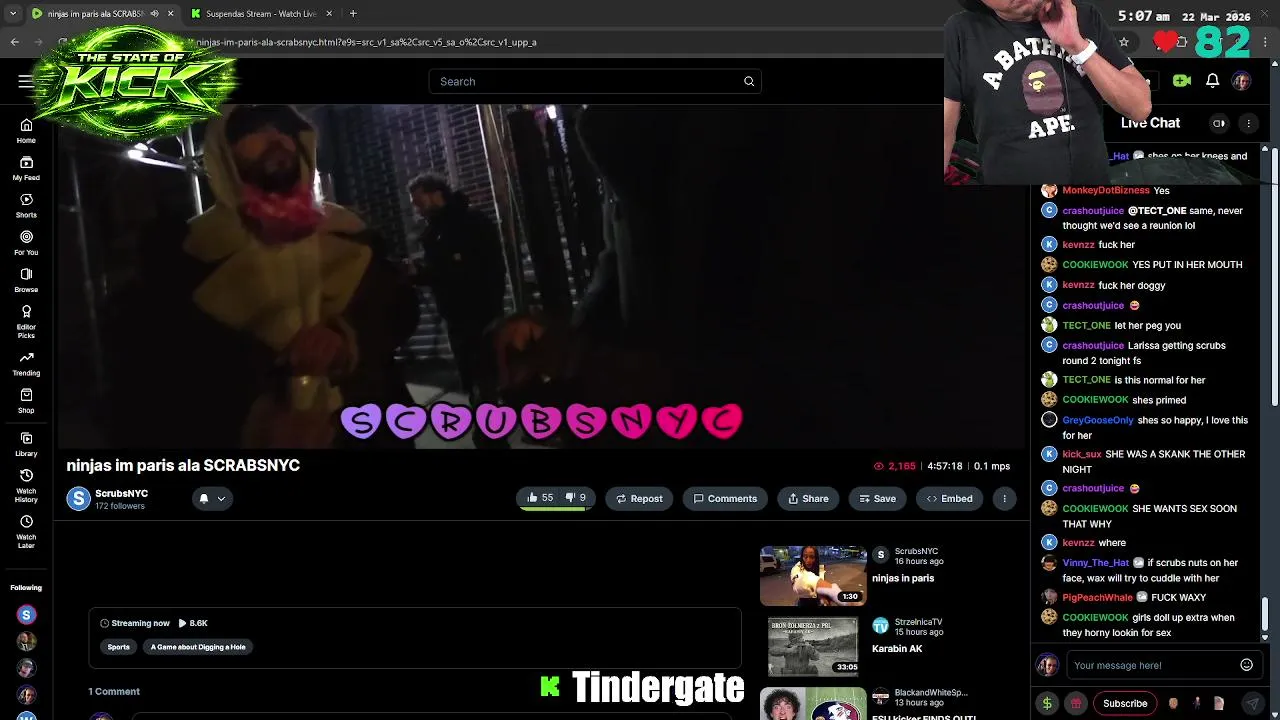The image size is (1280, 720).
Task: Send chat message with paper-plane icon
Action: coord(1252,703)
